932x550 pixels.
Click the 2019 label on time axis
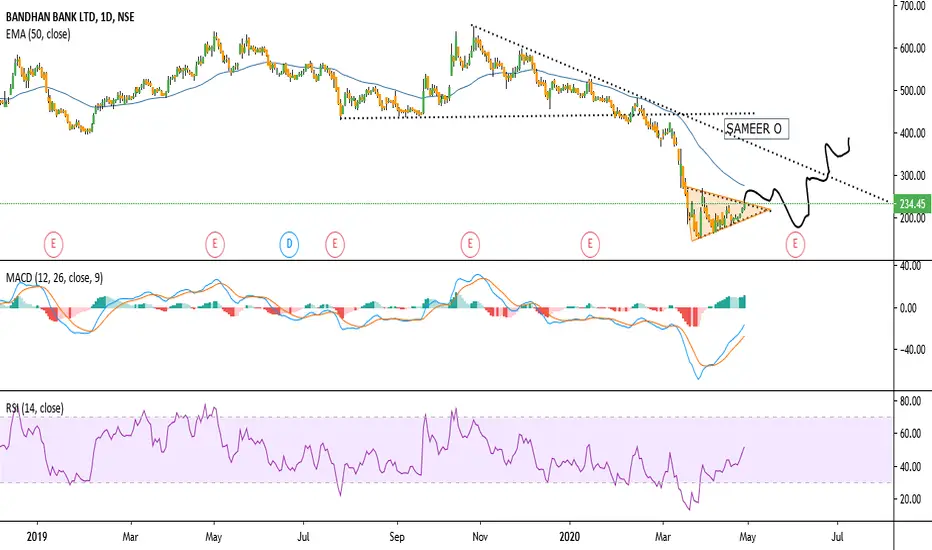point(37,537)
